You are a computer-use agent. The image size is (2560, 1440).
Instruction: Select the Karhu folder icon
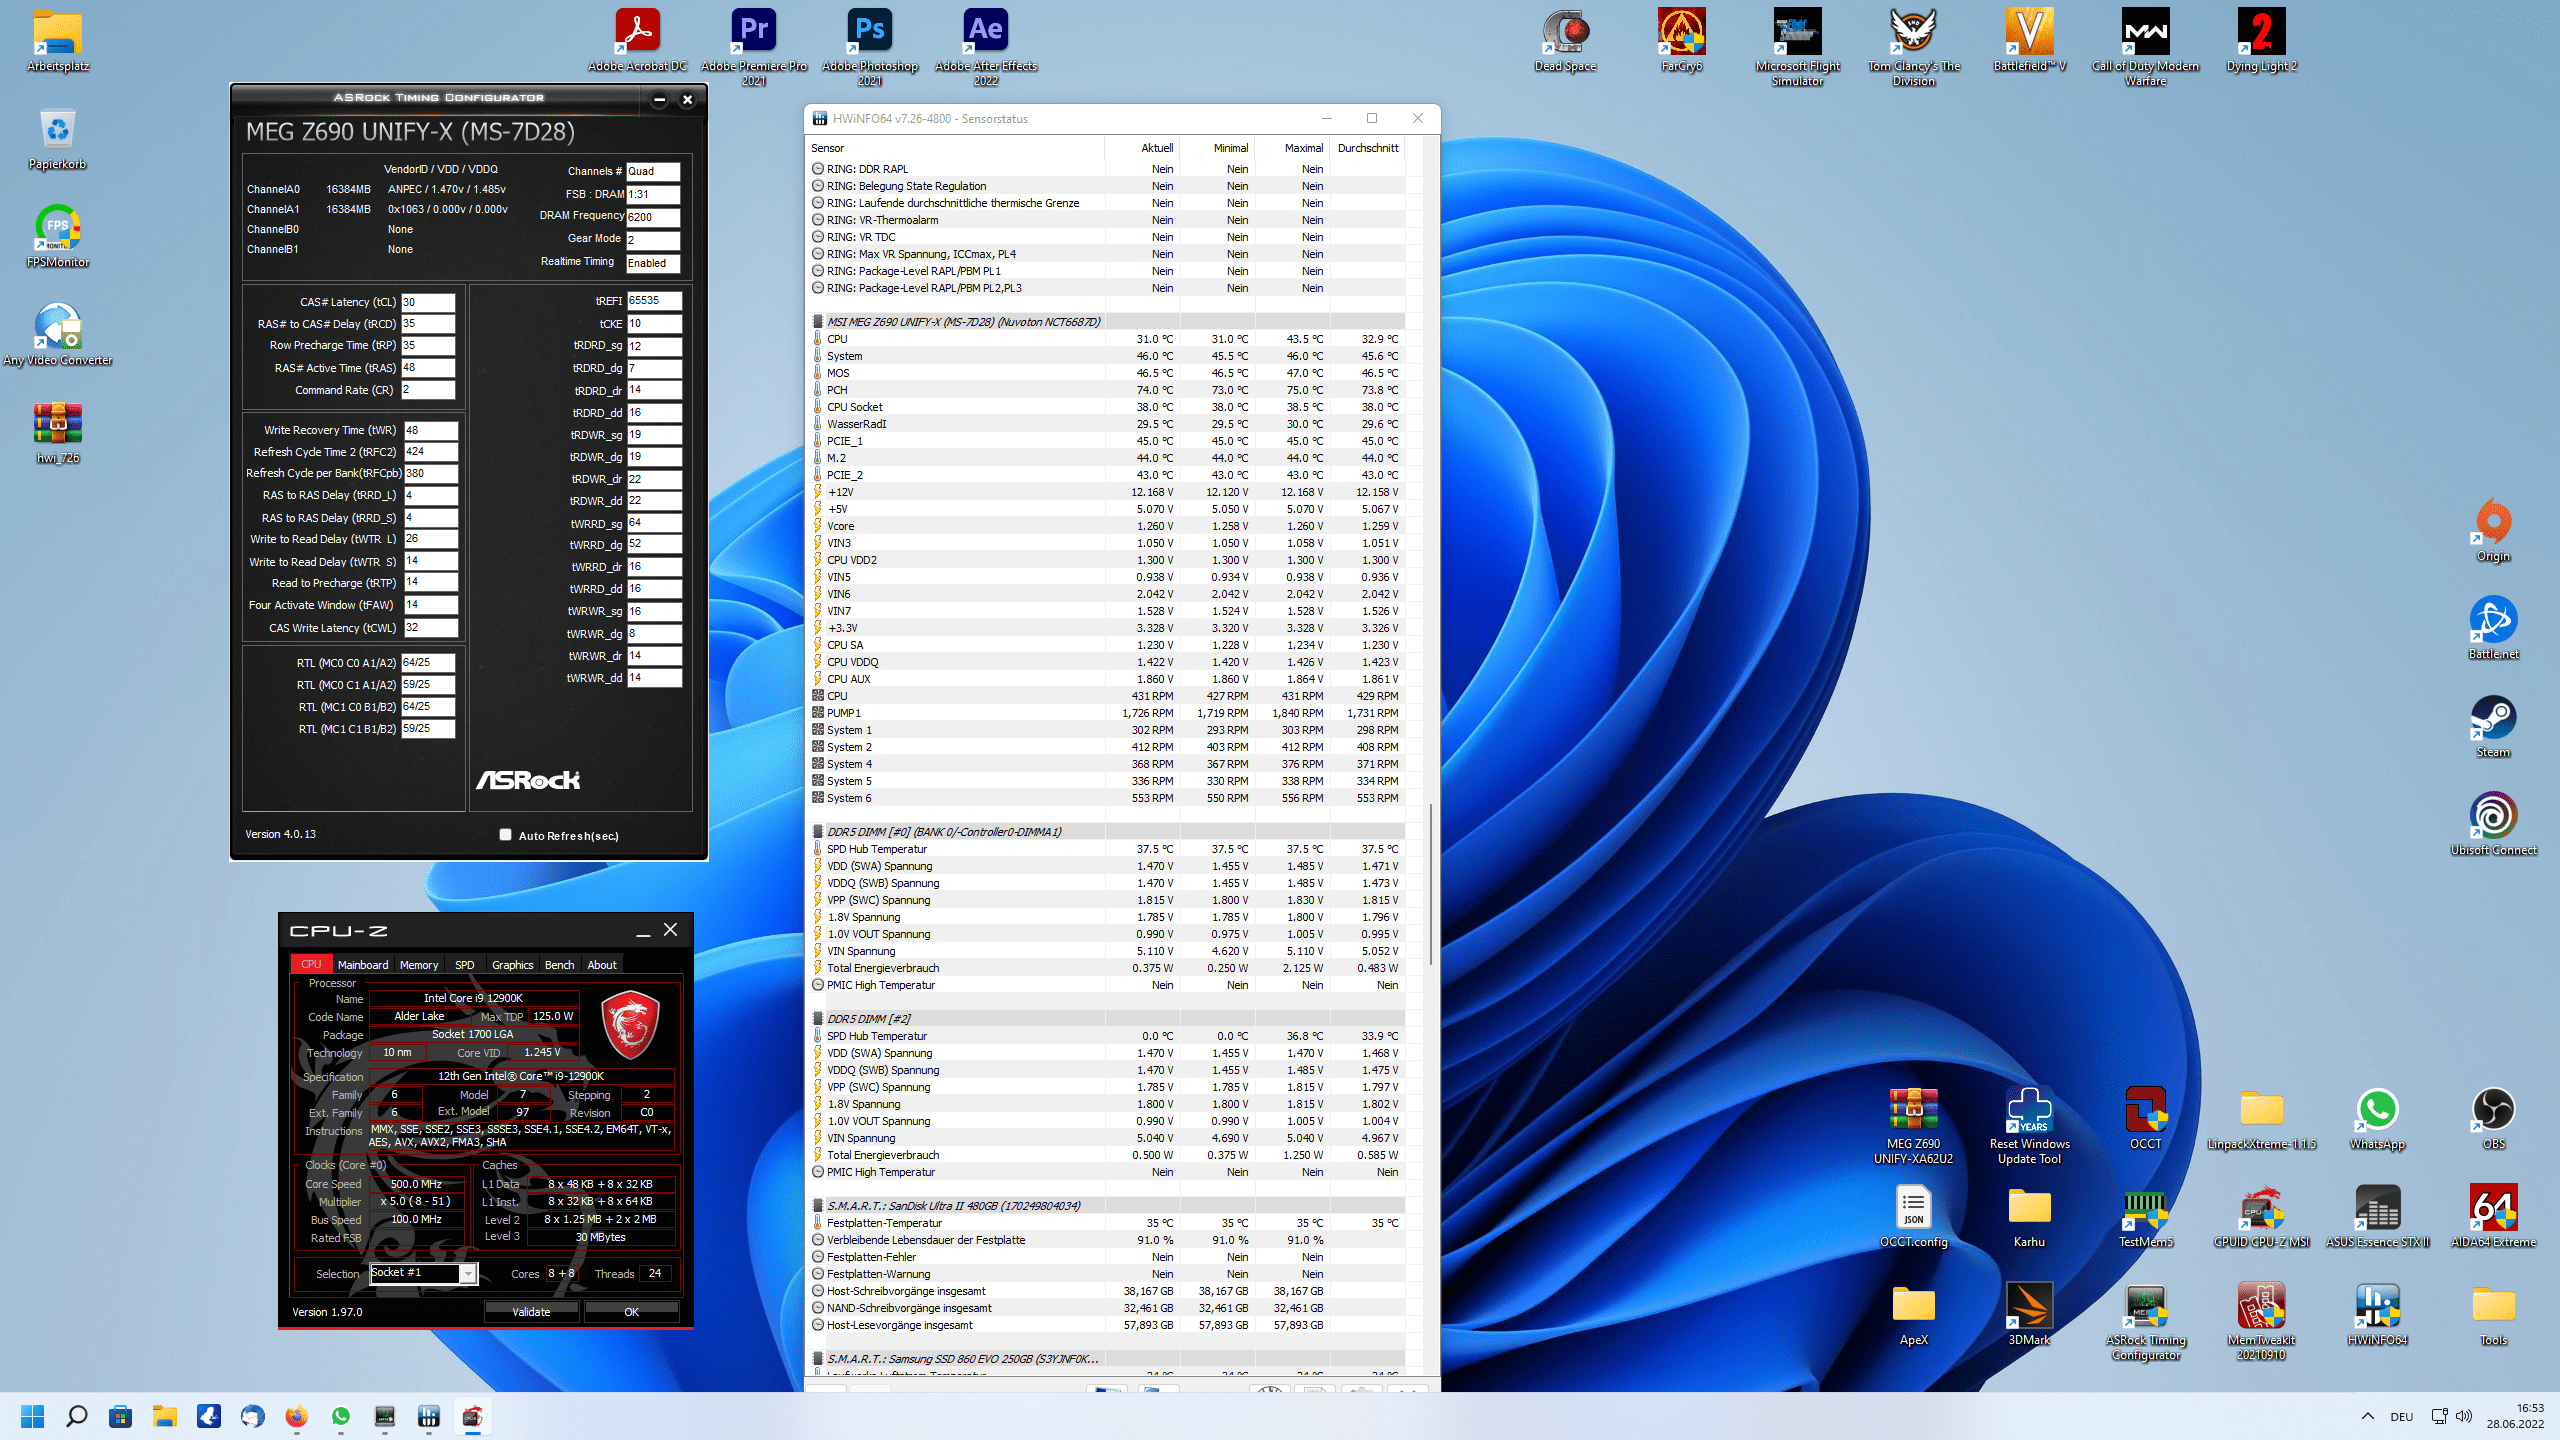[2029, 1216]
